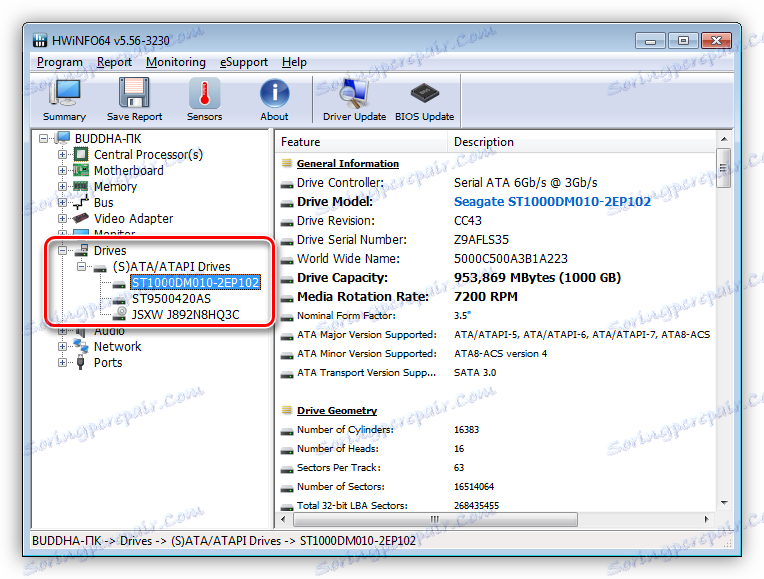
Task: Select the ST1000DM010-2EP102 tree item
Action: point(195,283)
